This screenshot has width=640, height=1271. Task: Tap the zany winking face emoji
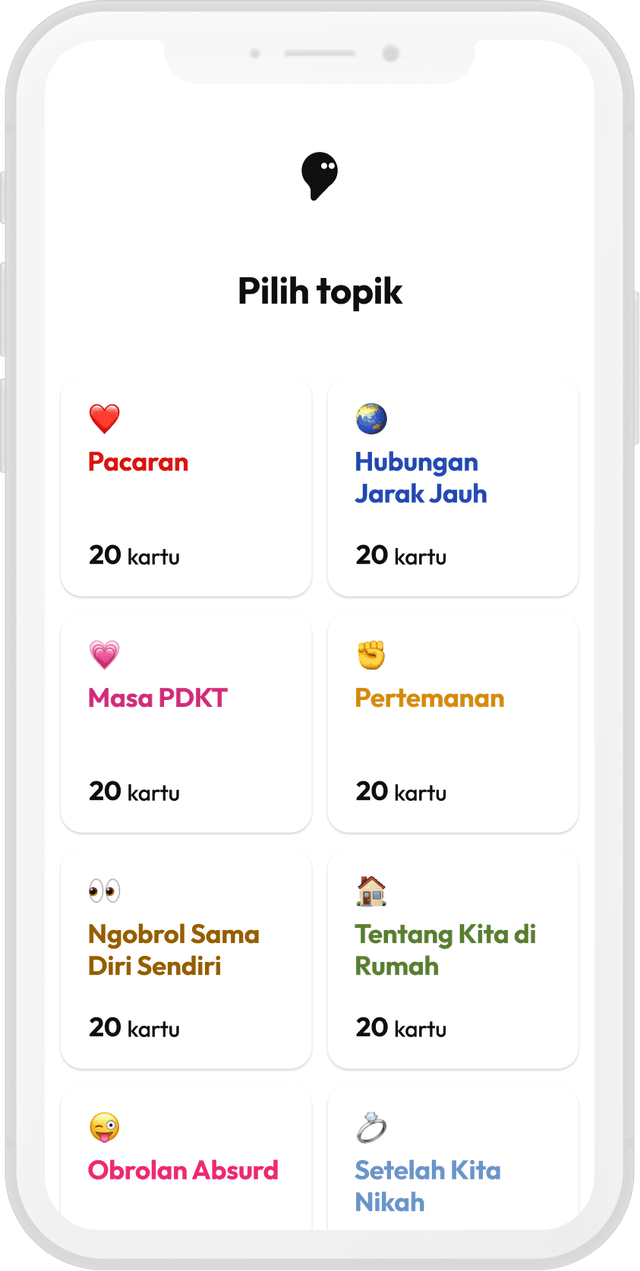point(104,1127)
